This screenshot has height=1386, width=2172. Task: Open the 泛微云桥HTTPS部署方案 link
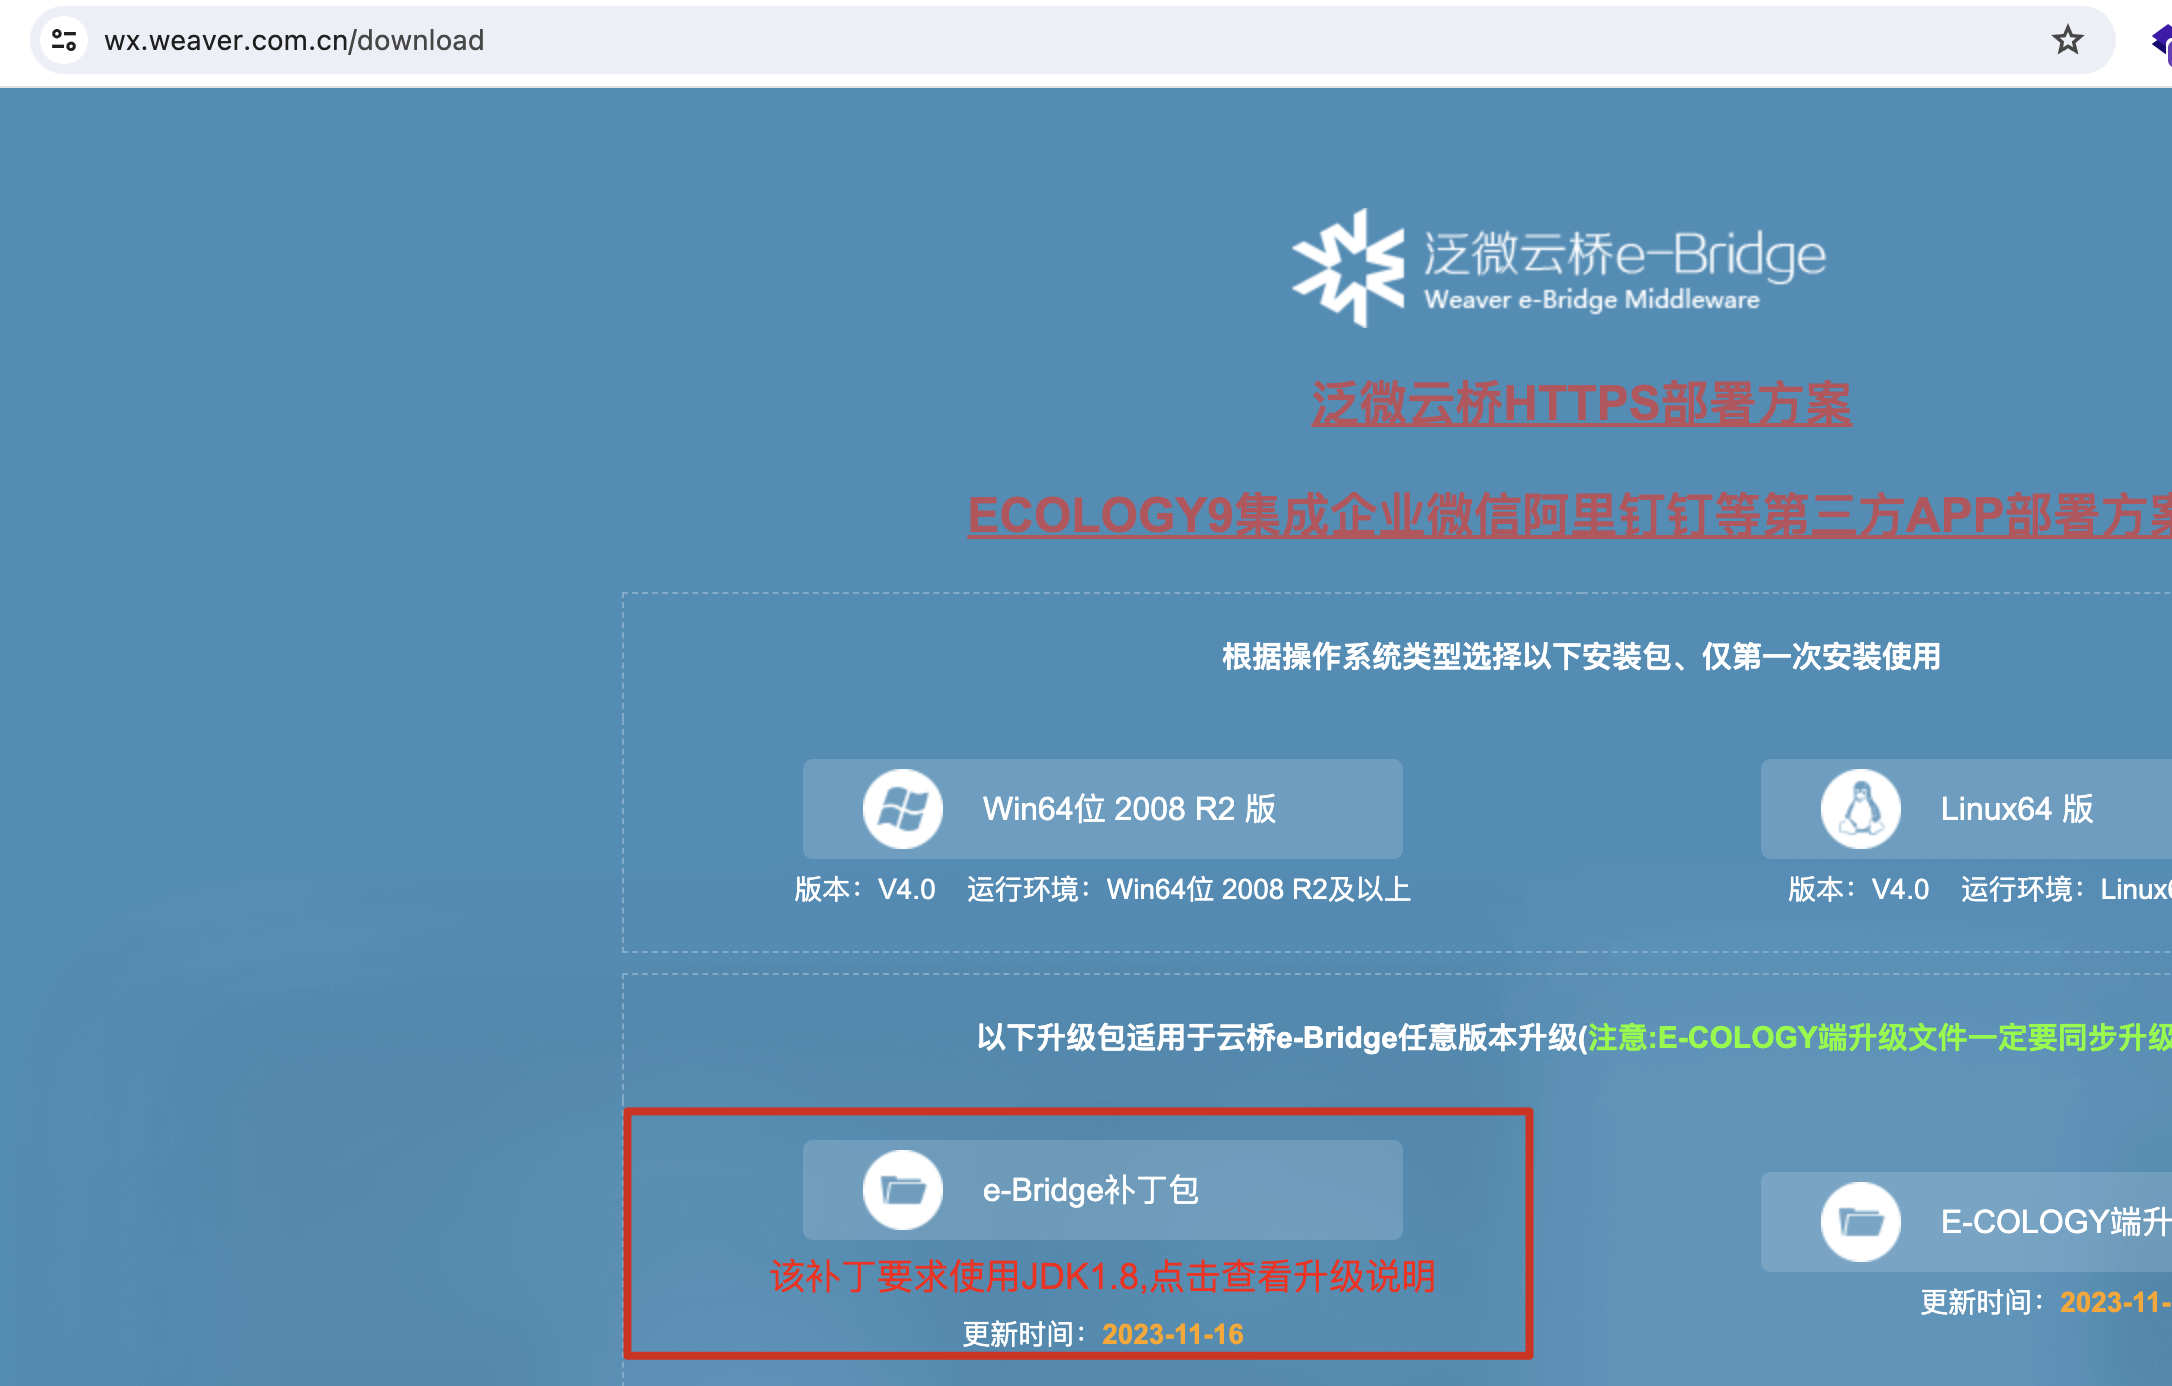pos(1581,405)
